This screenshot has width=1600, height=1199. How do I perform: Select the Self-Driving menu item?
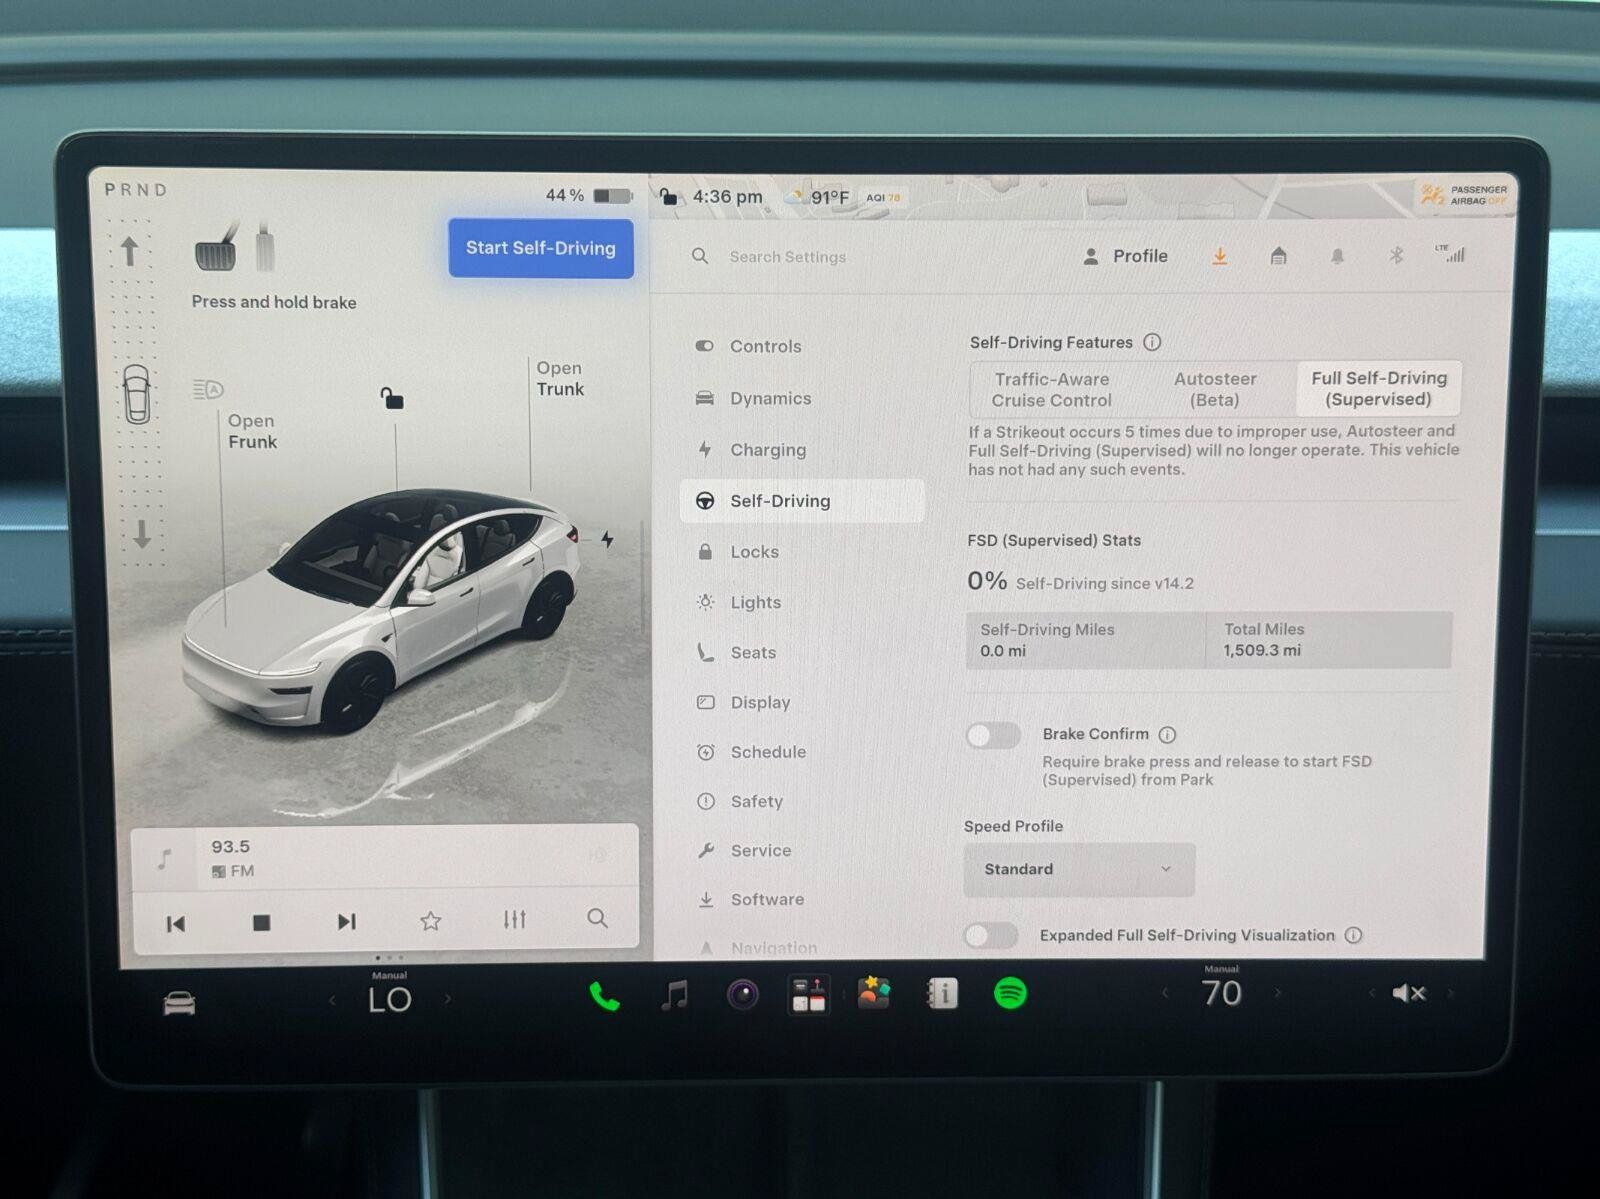point(802,501)
